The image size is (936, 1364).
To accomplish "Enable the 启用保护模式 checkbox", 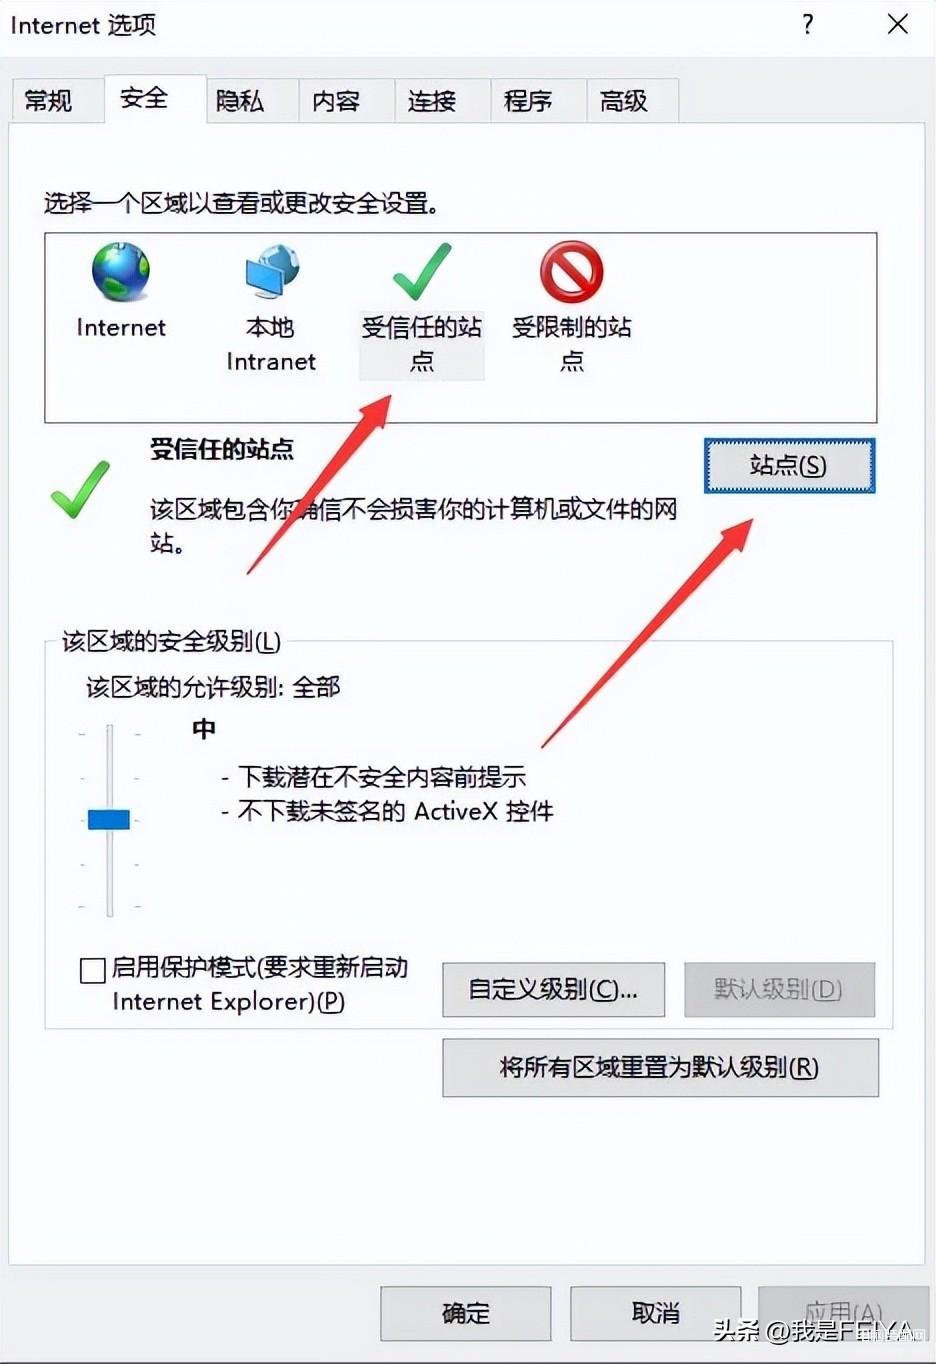I will tap(93, 970).
